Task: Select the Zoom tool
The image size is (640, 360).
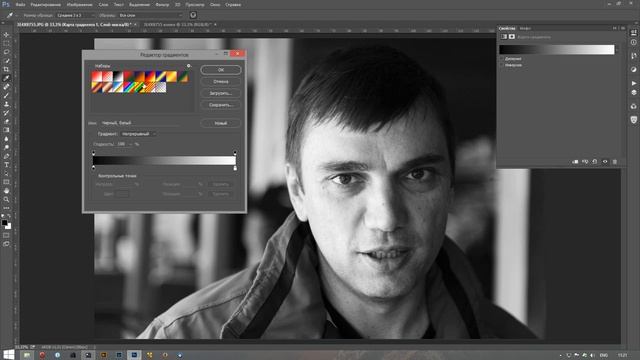Action: pos(6,199)
